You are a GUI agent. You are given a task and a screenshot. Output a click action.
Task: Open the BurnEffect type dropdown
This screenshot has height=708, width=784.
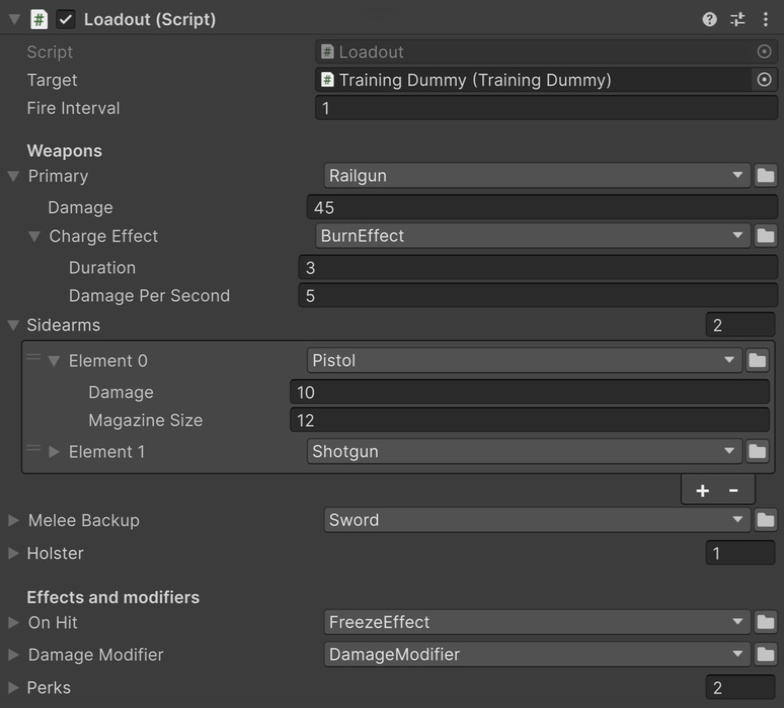[x=533, y=236]
